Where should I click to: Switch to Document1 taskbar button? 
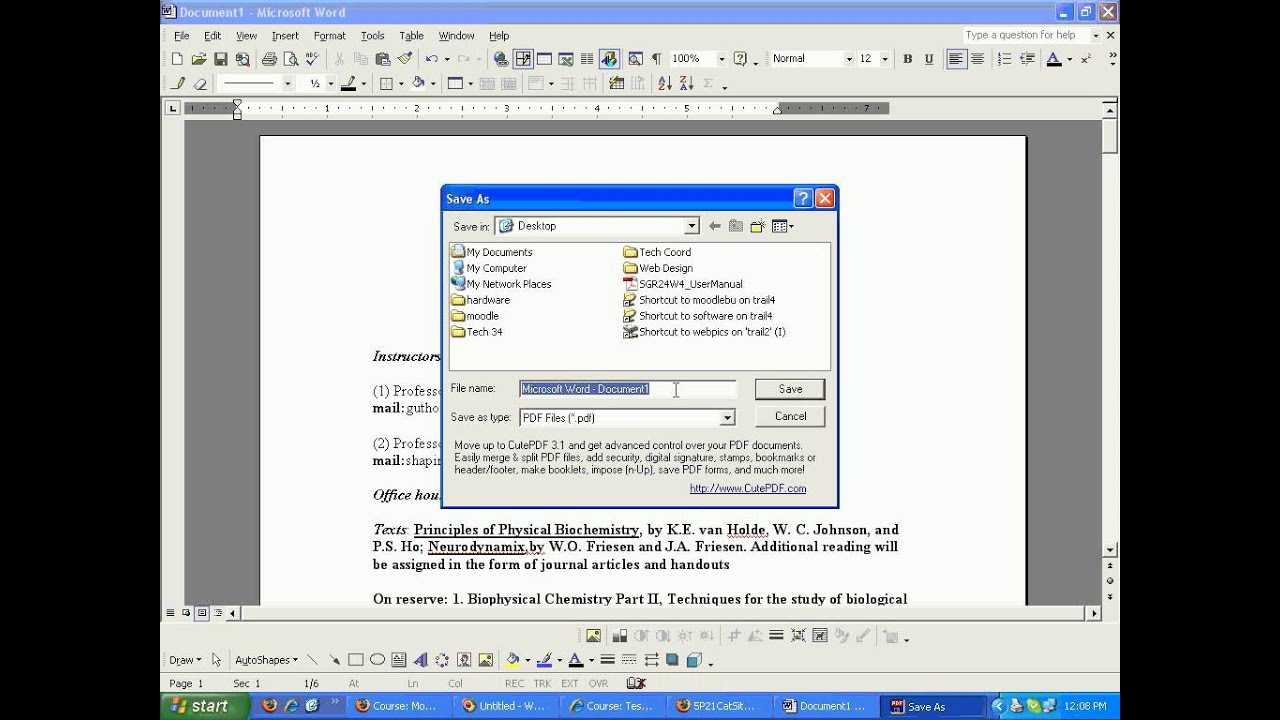(x=825, y=706)
